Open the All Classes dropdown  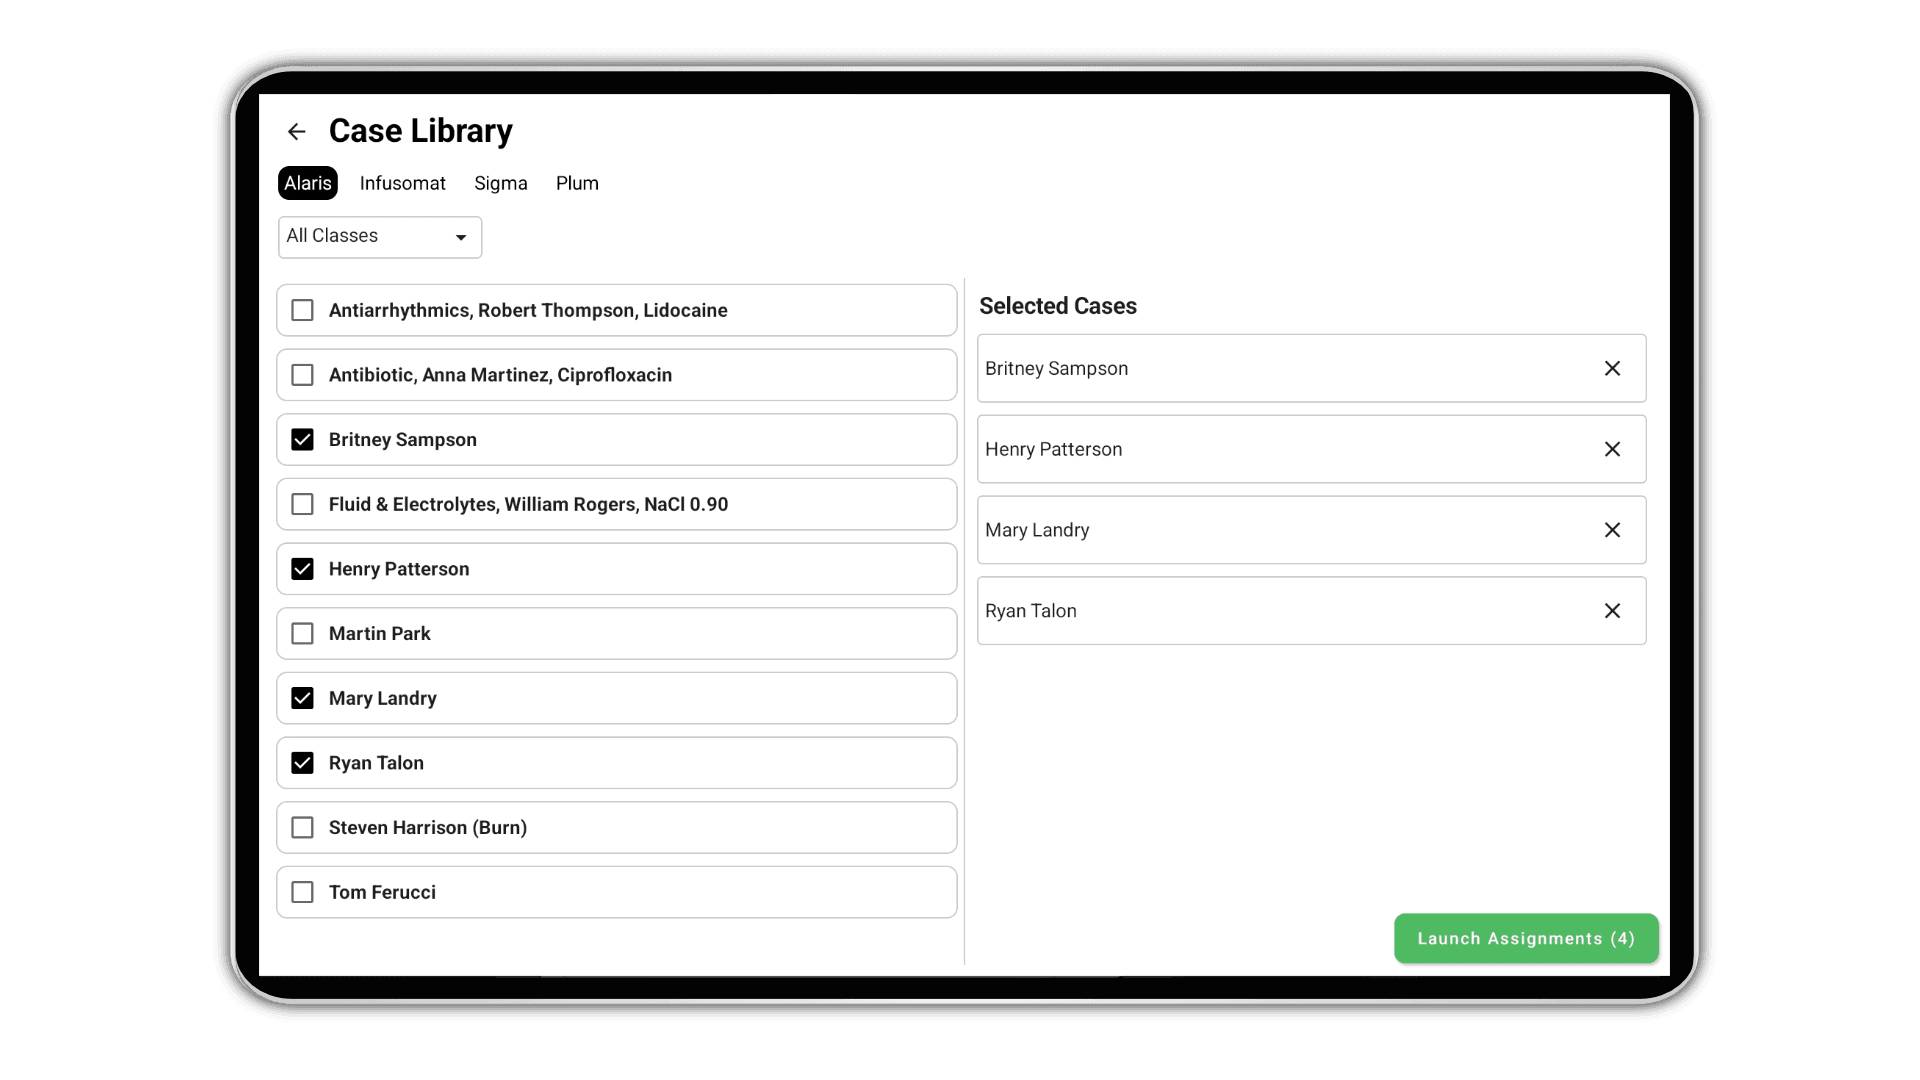(x=379, y=237)
